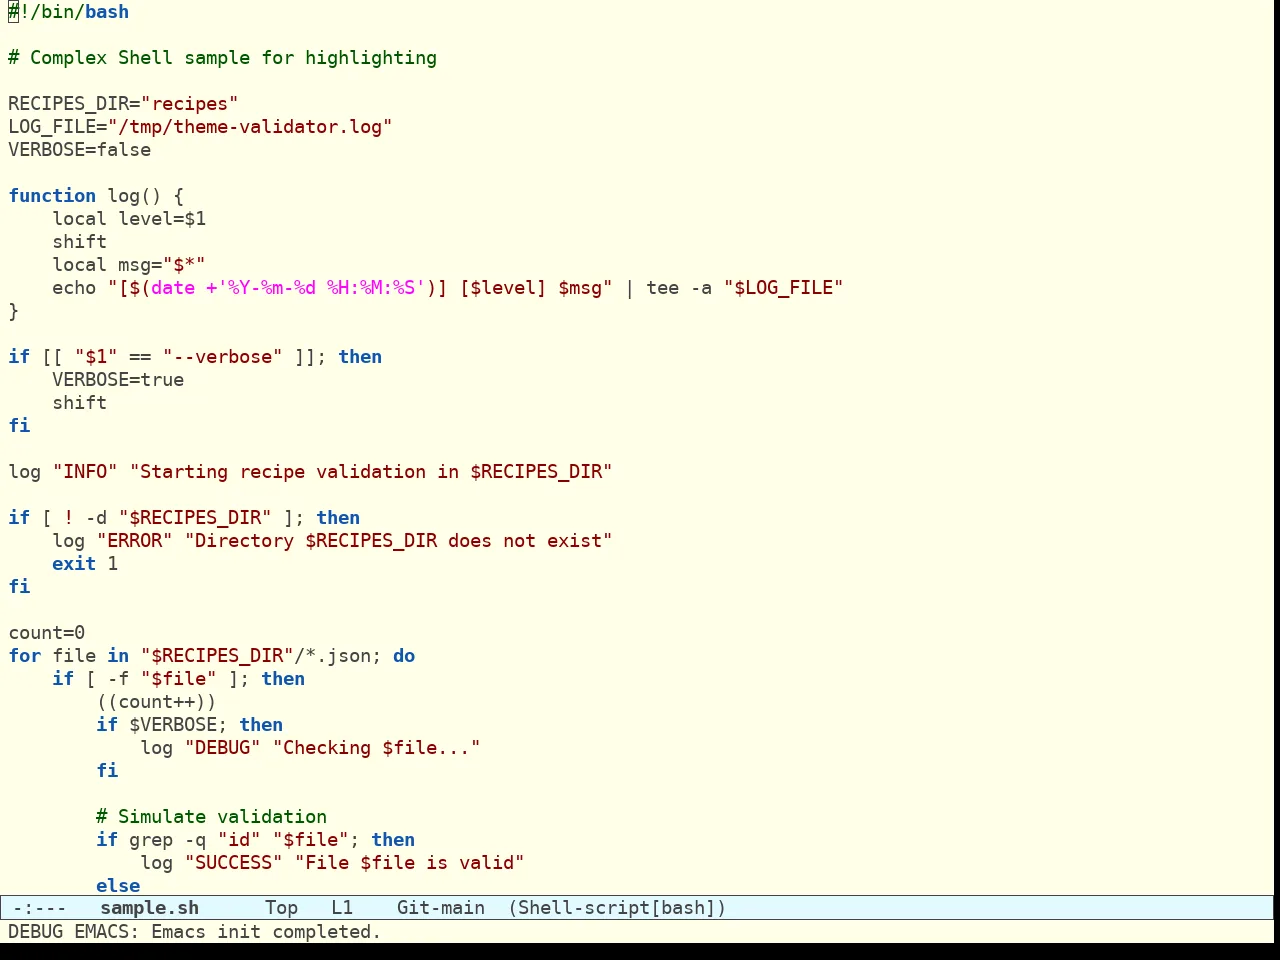
Task: Click the 'else' keyword at the bottom
Action: pyautogui.click(x=118, y=886)
